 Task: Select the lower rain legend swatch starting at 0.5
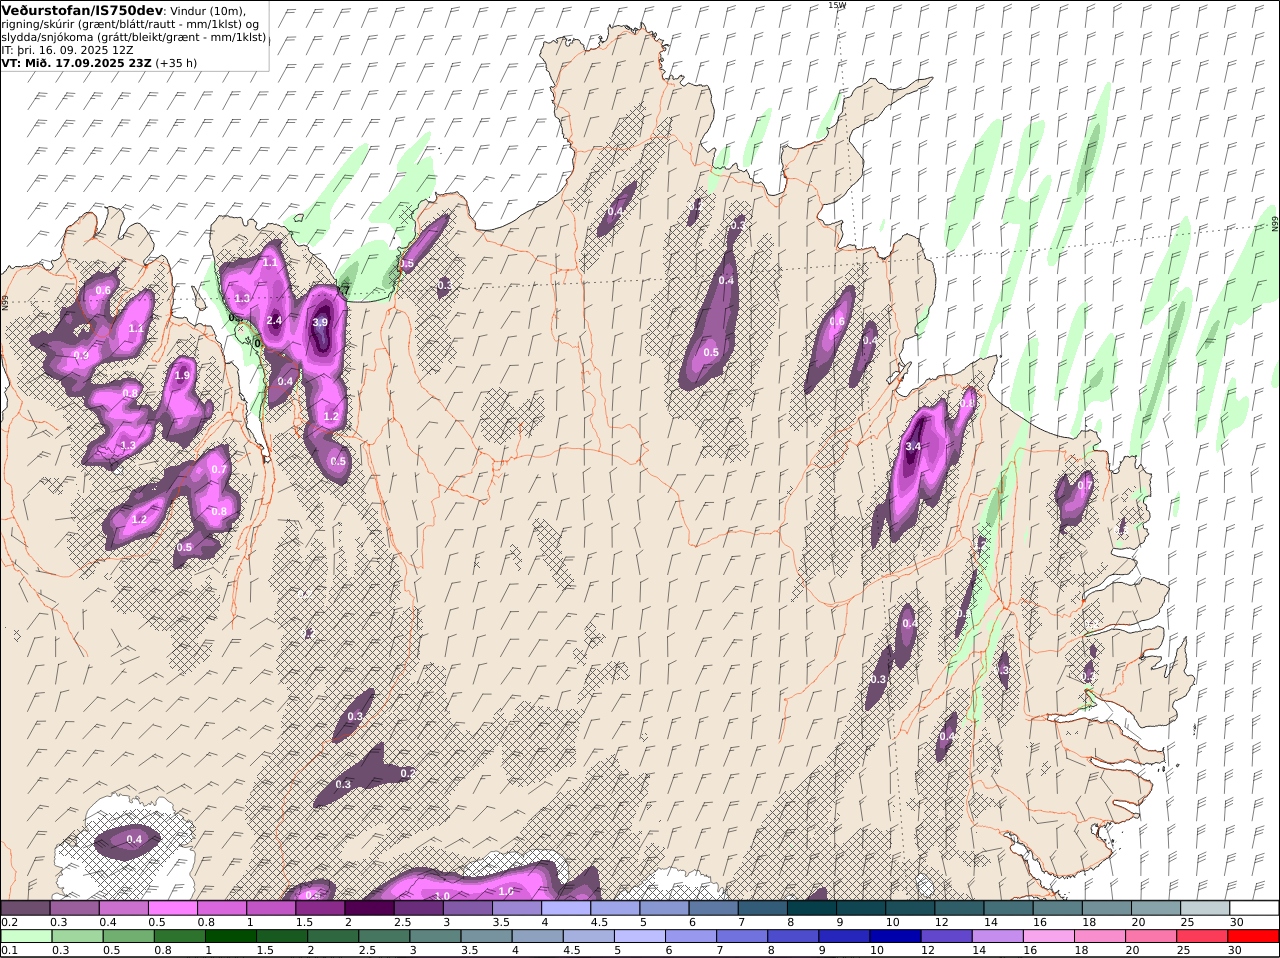tap(128, 937)
